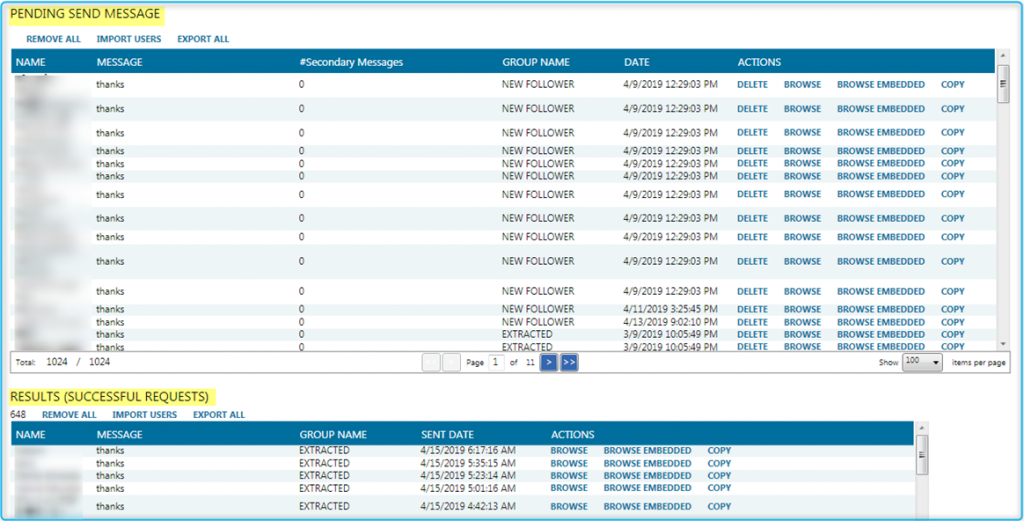The width and height of the screenshot is (1024, 521).
Task: Click Import Users in pending section
Action: click(129, 39)
